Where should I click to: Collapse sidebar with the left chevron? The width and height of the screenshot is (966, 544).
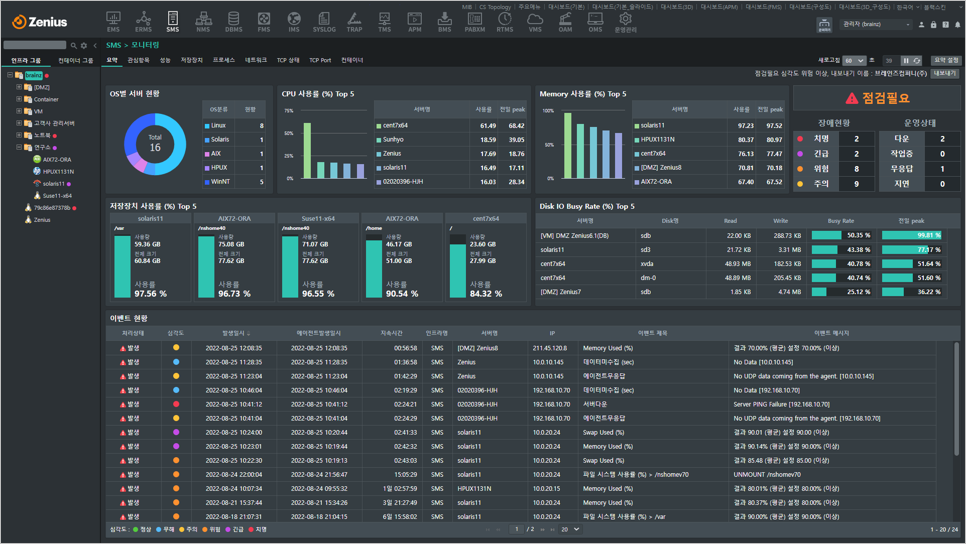click(x=95, y=46)
